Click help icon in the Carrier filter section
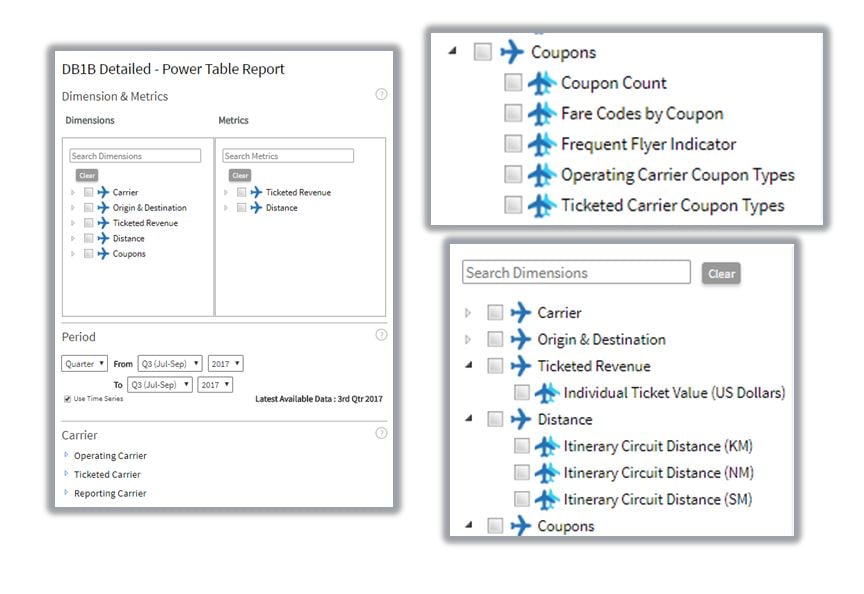864x594 pixels. pyautogui.click(x=381, y=433)
